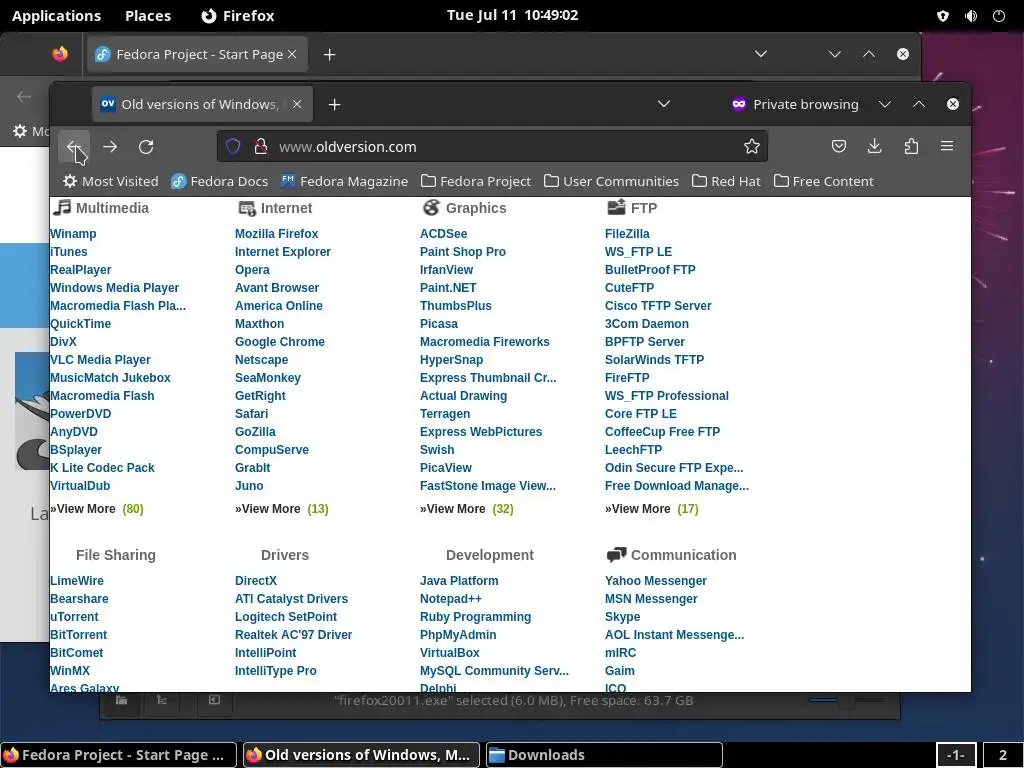Expand the list all tabs chevron in private window
Viewport: 1024px width, 768px height.
(664, 104)
